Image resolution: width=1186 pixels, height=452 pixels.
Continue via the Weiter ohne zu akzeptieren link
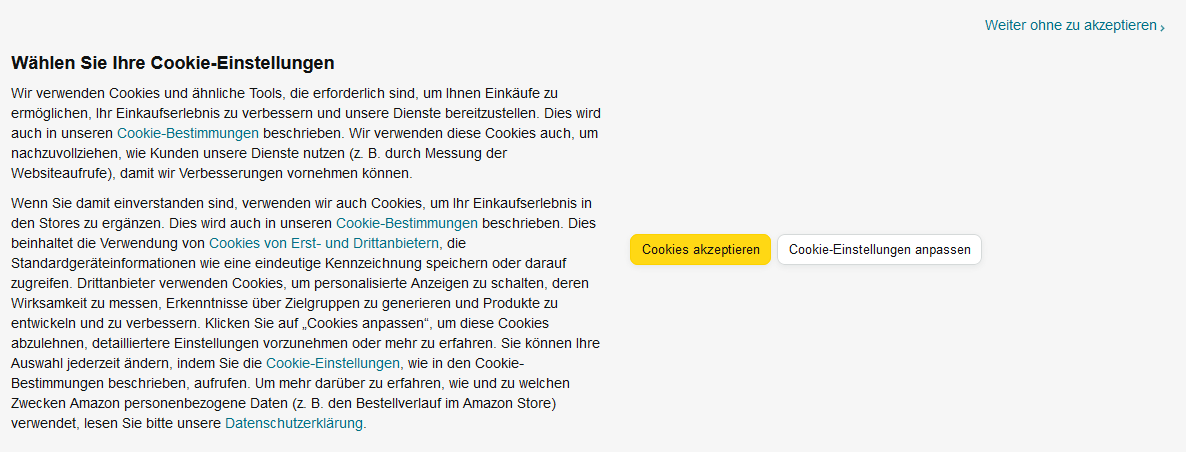point(1070,25)
